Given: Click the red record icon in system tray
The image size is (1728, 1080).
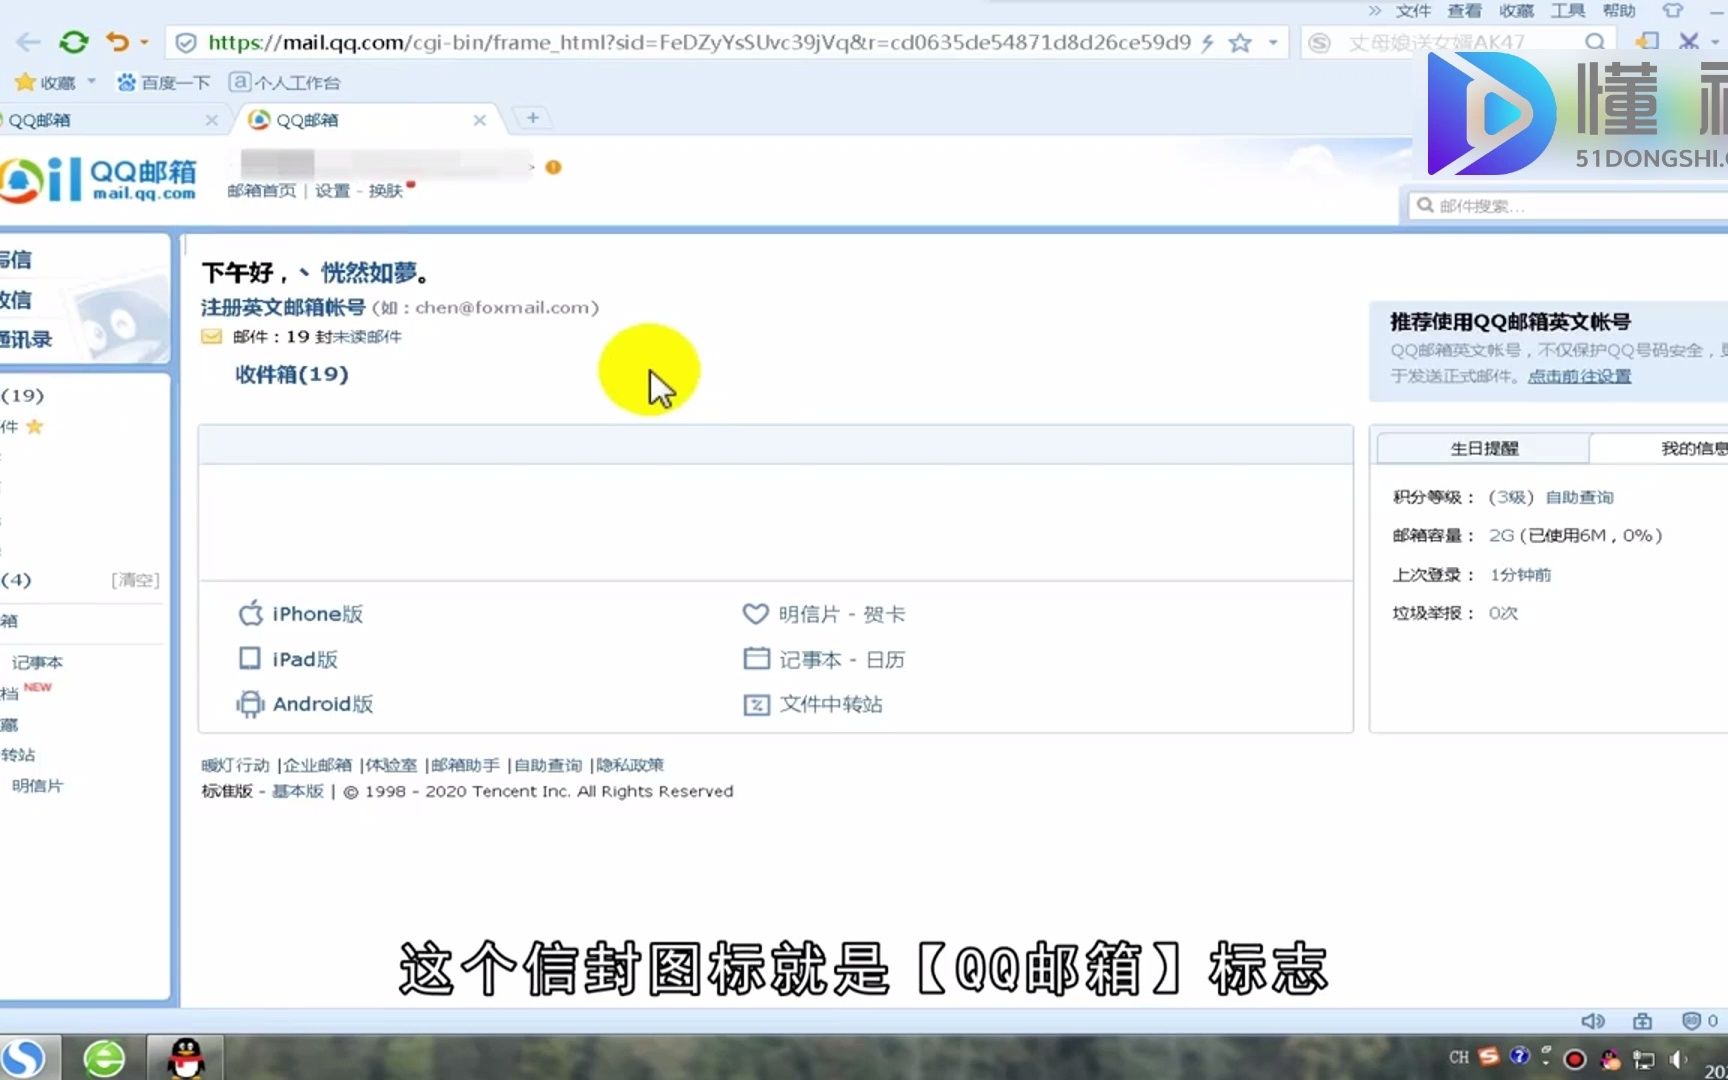Looking at the screenshot, I should pos(1575,1059).
